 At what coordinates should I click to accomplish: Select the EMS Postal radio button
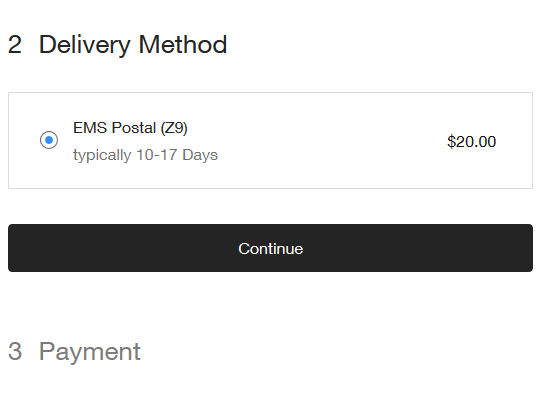click(49, 140)
